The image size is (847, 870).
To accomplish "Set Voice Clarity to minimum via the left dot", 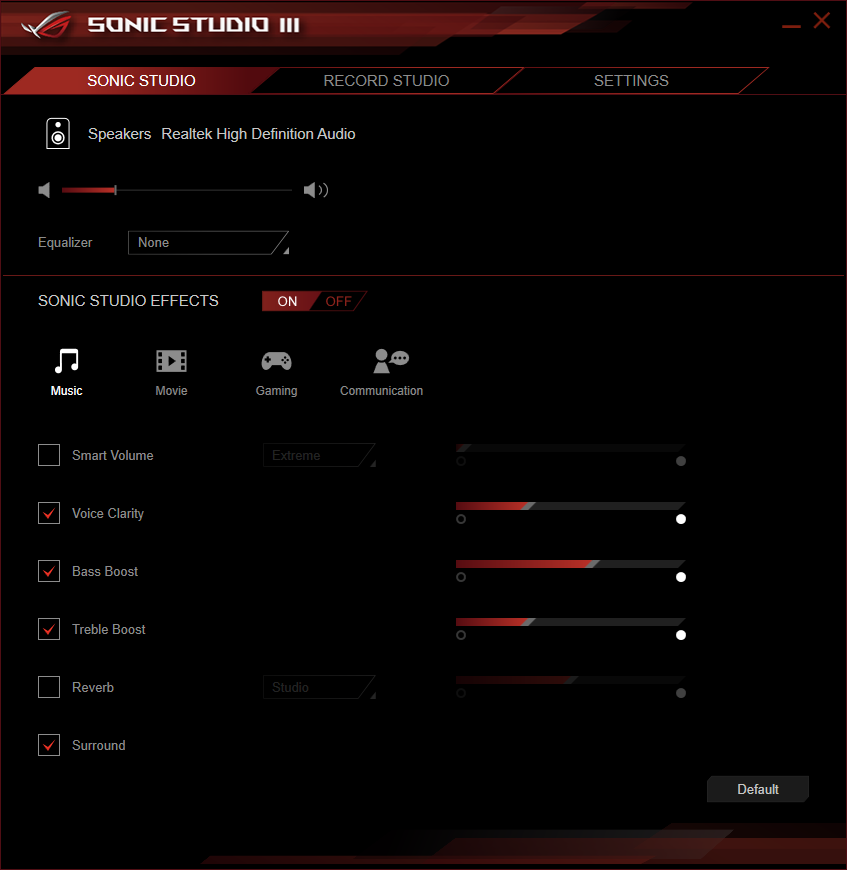I will pos(461,519).
